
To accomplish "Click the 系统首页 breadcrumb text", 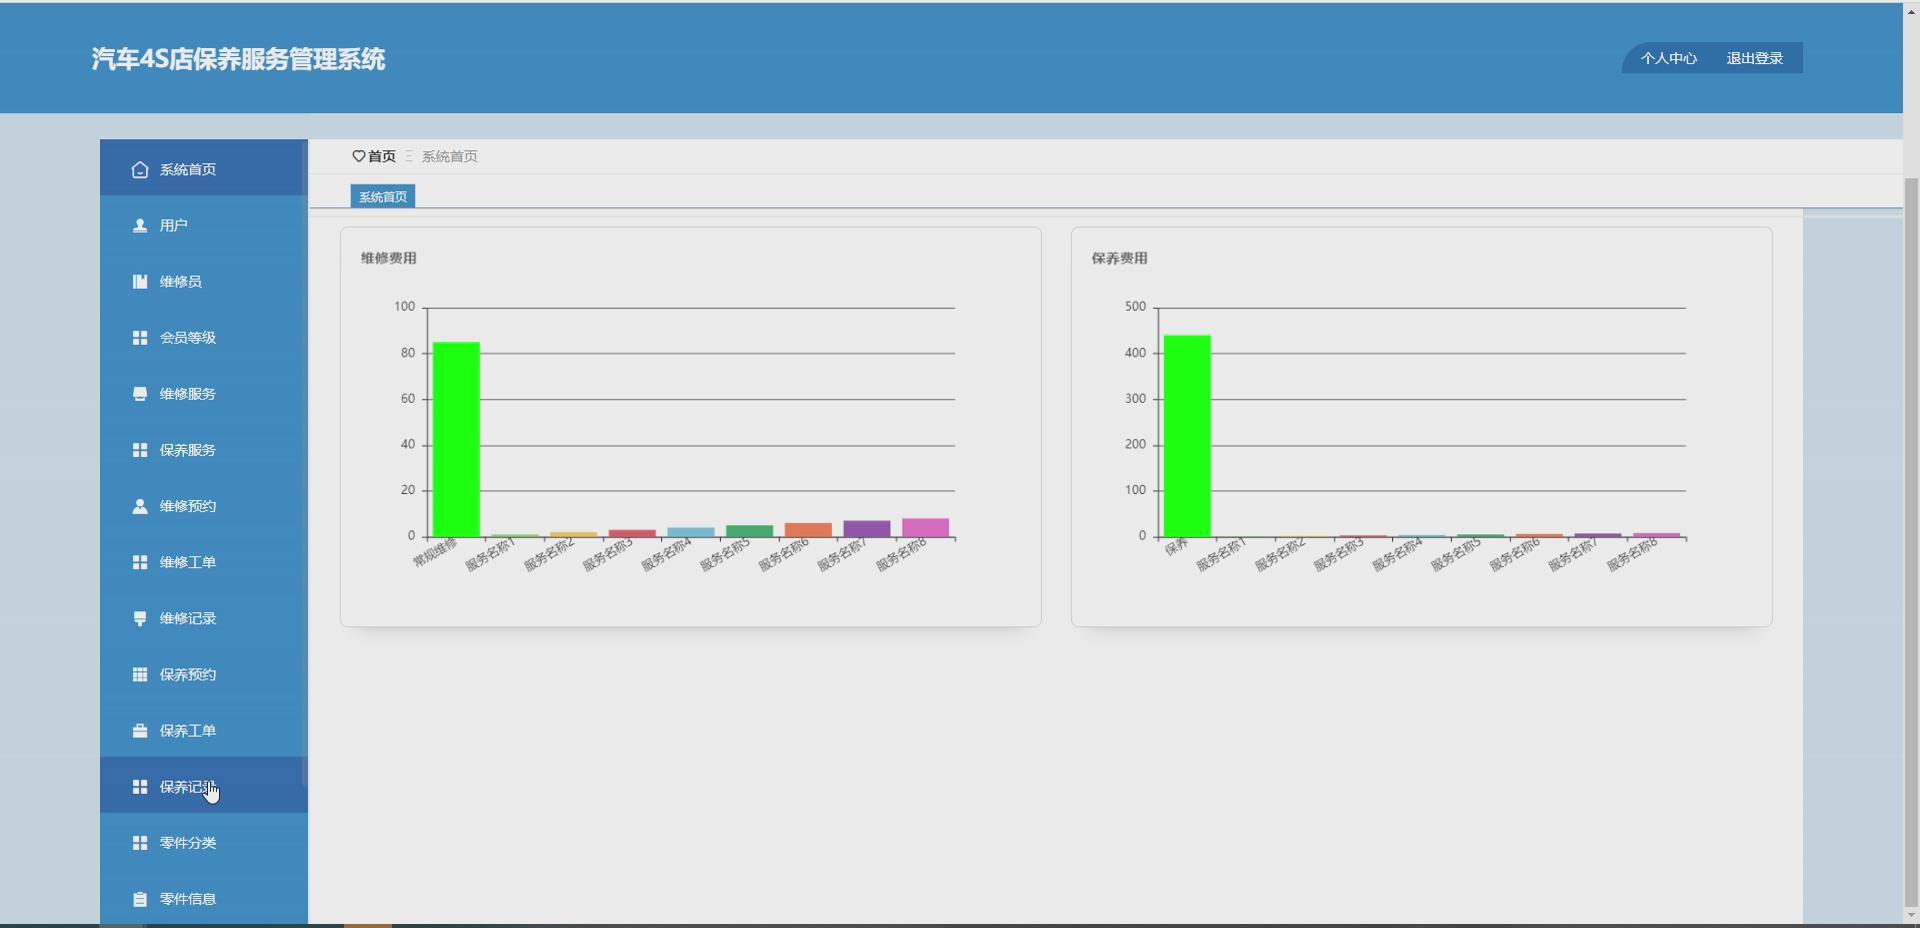I will (449, 156).
